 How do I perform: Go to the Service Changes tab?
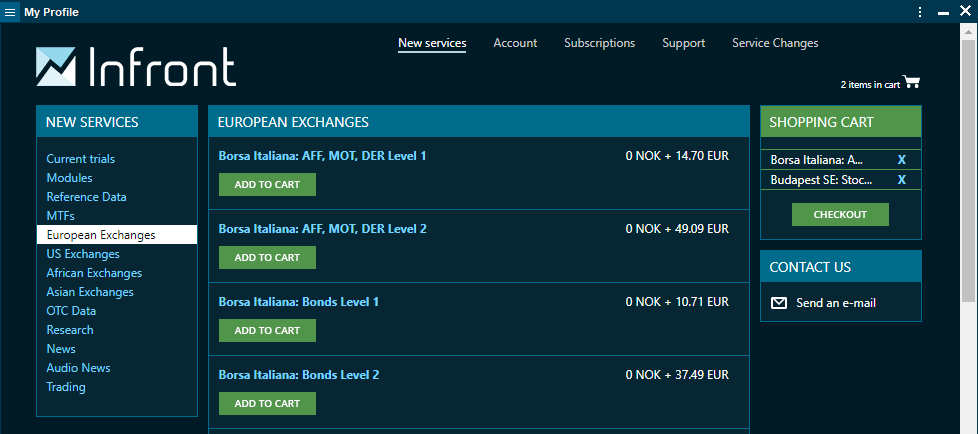tap(775, 43)
